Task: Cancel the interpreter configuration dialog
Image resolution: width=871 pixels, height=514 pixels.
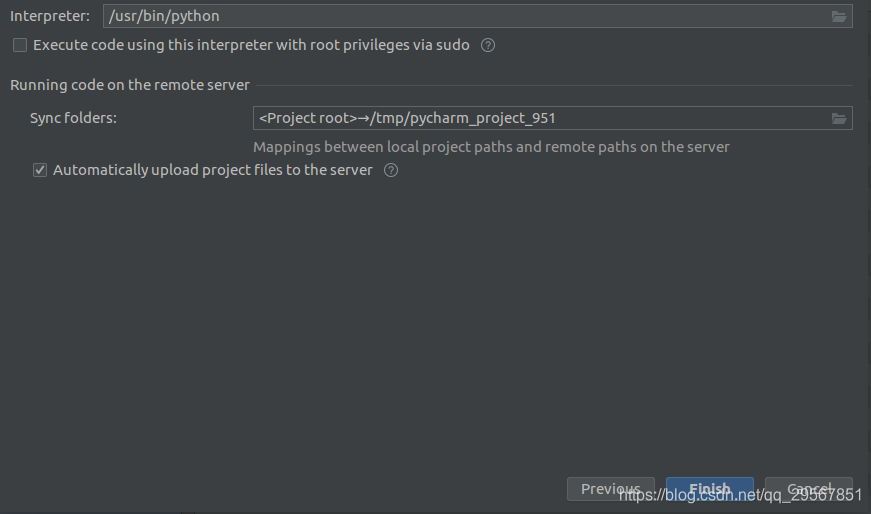Action: pyautogui.click(x=808, y=489)
